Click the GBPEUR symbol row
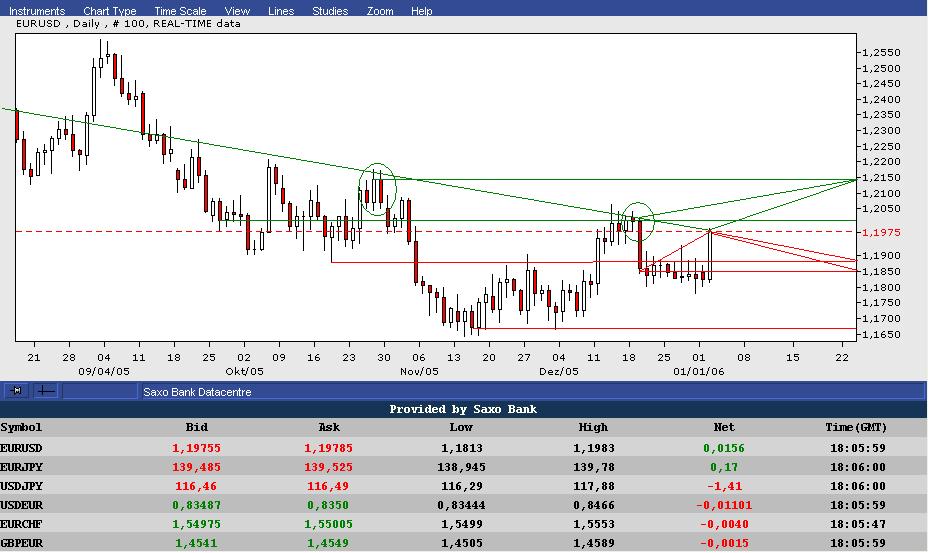 [464, 543]
